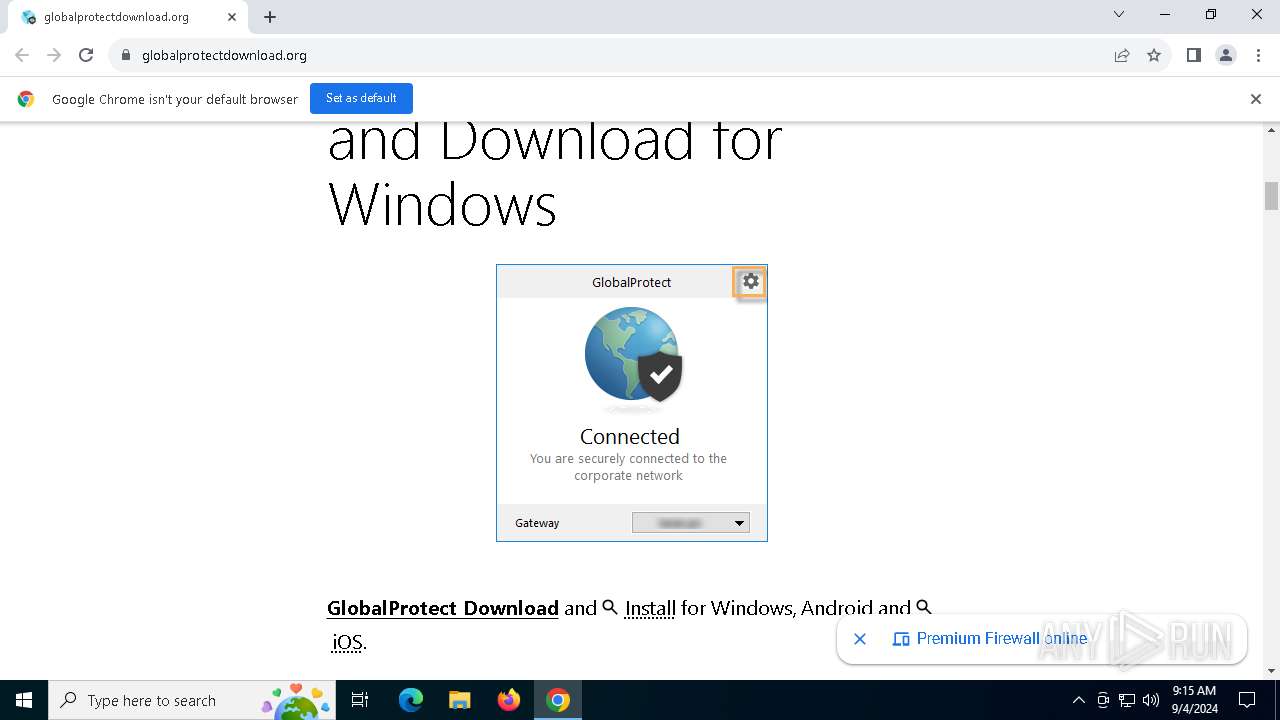
Task: Open the Windows Start menu
Action: 24,700
